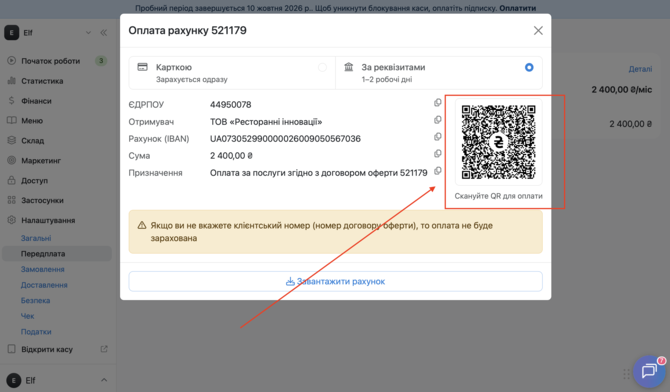
Task: Open Статистика section
Action: click(42, 81)
